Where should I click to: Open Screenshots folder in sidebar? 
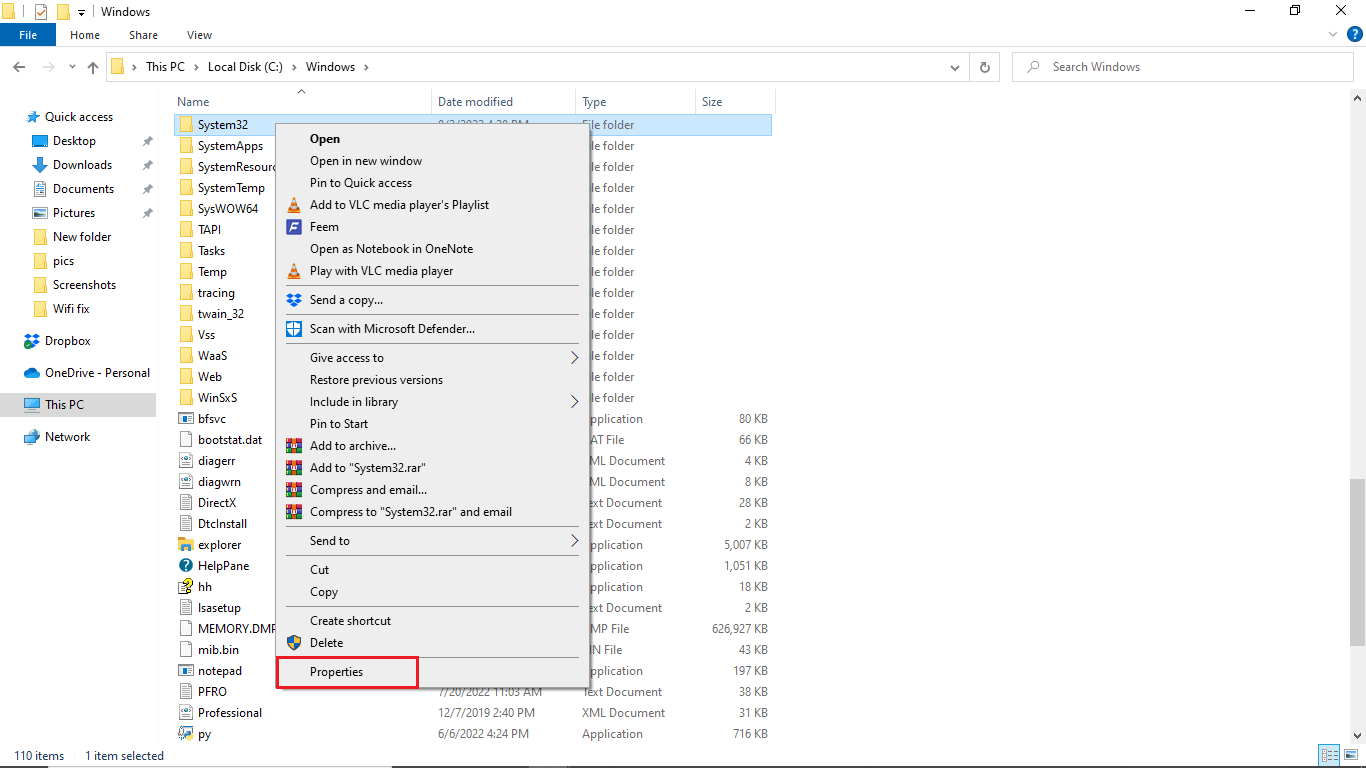[84, 285]
